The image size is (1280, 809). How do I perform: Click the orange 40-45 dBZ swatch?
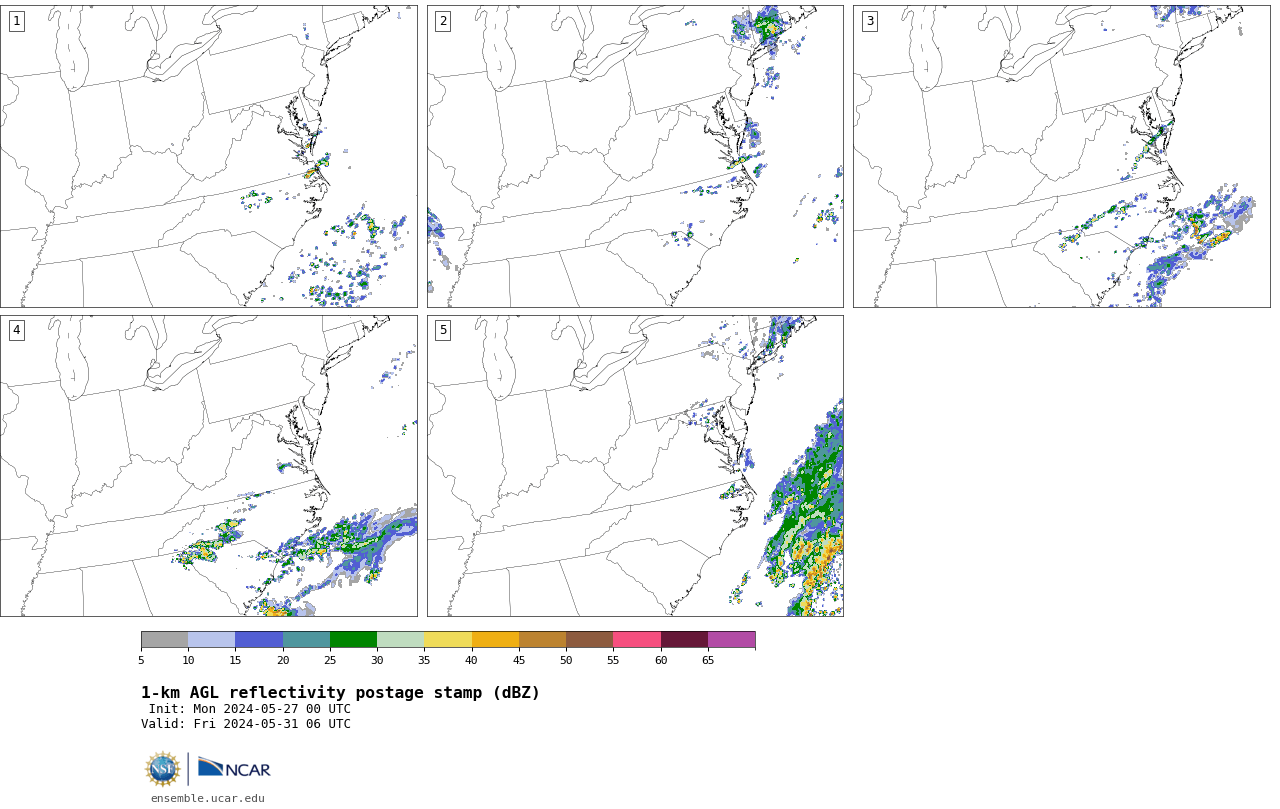[x=495, y=640]
